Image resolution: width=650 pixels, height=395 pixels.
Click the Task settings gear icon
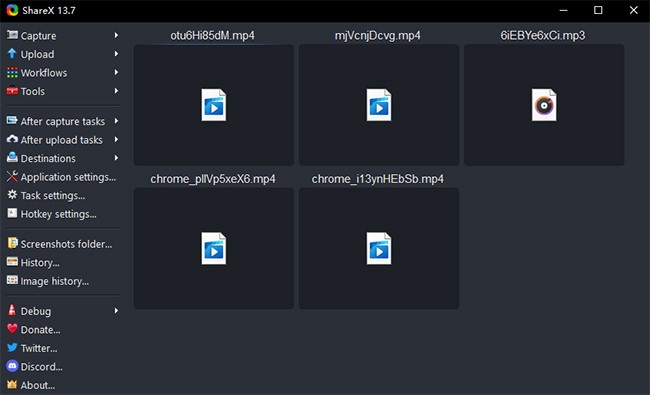click(12, 195)
